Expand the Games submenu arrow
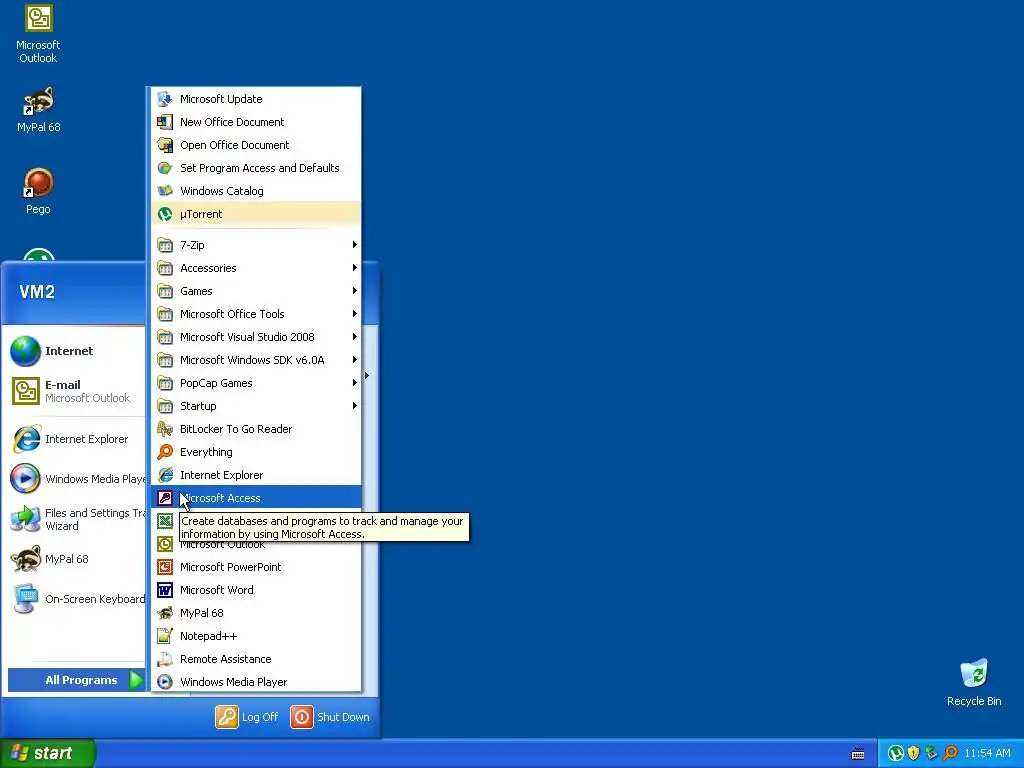The height and width of the screenshot is (768, 1024). (x=355, y=291)
